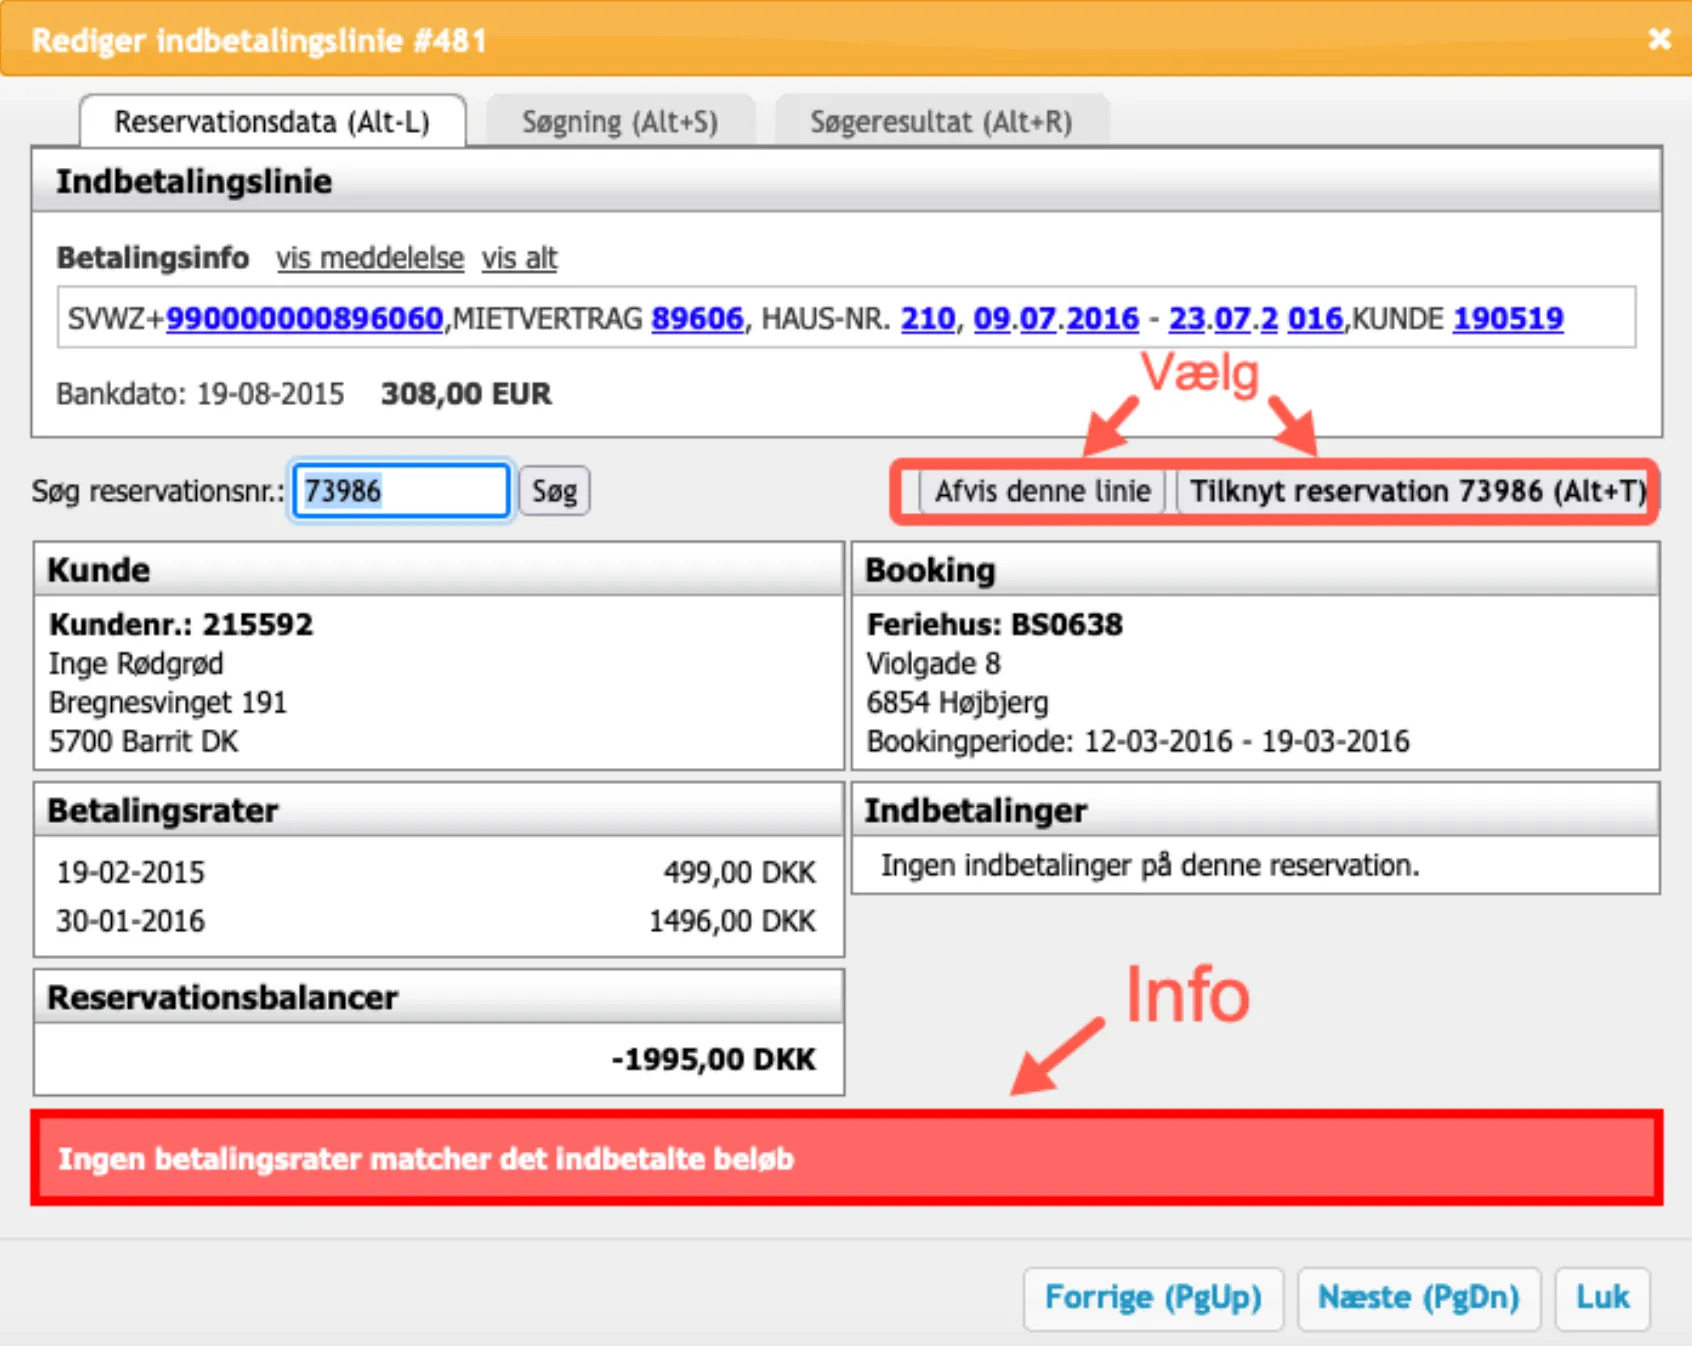Go to the Søgeresultat tab
The image size is (1692, 1346).
coord(940,122)
